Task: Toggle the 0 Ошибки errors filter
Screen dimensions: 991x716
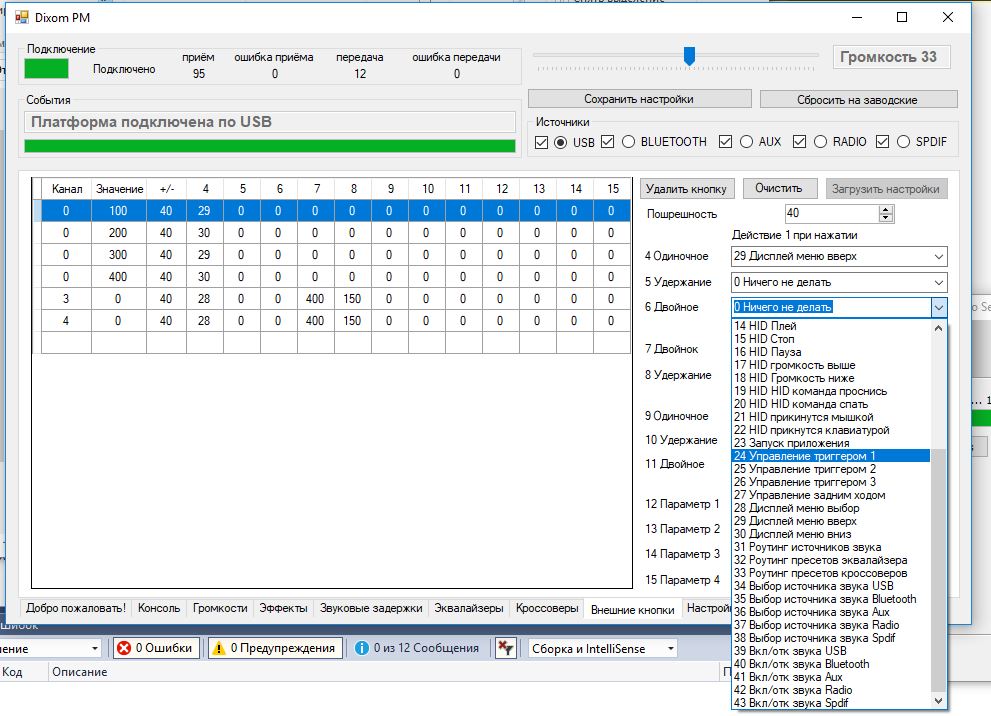Action: [x=156, y=648]
